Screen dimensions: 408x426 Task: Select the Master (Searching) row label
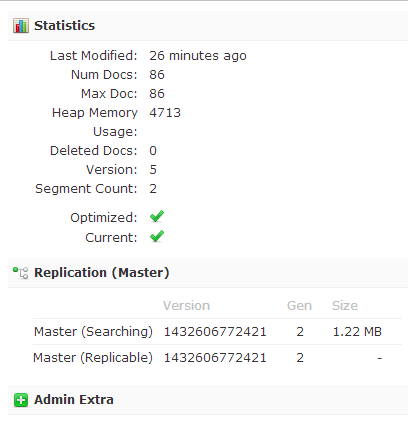(x=93, y=332)
